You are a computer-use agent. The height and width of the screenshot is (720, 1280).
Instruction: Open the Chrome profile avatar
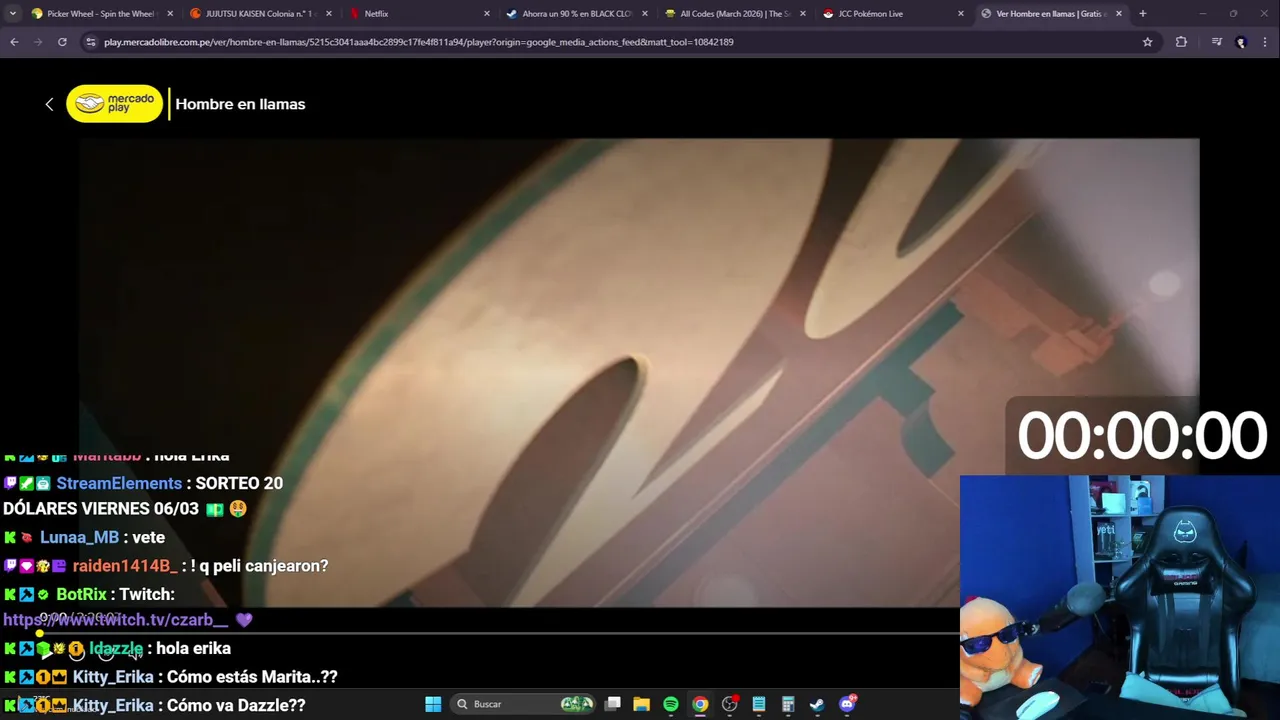coord(1241,42)
